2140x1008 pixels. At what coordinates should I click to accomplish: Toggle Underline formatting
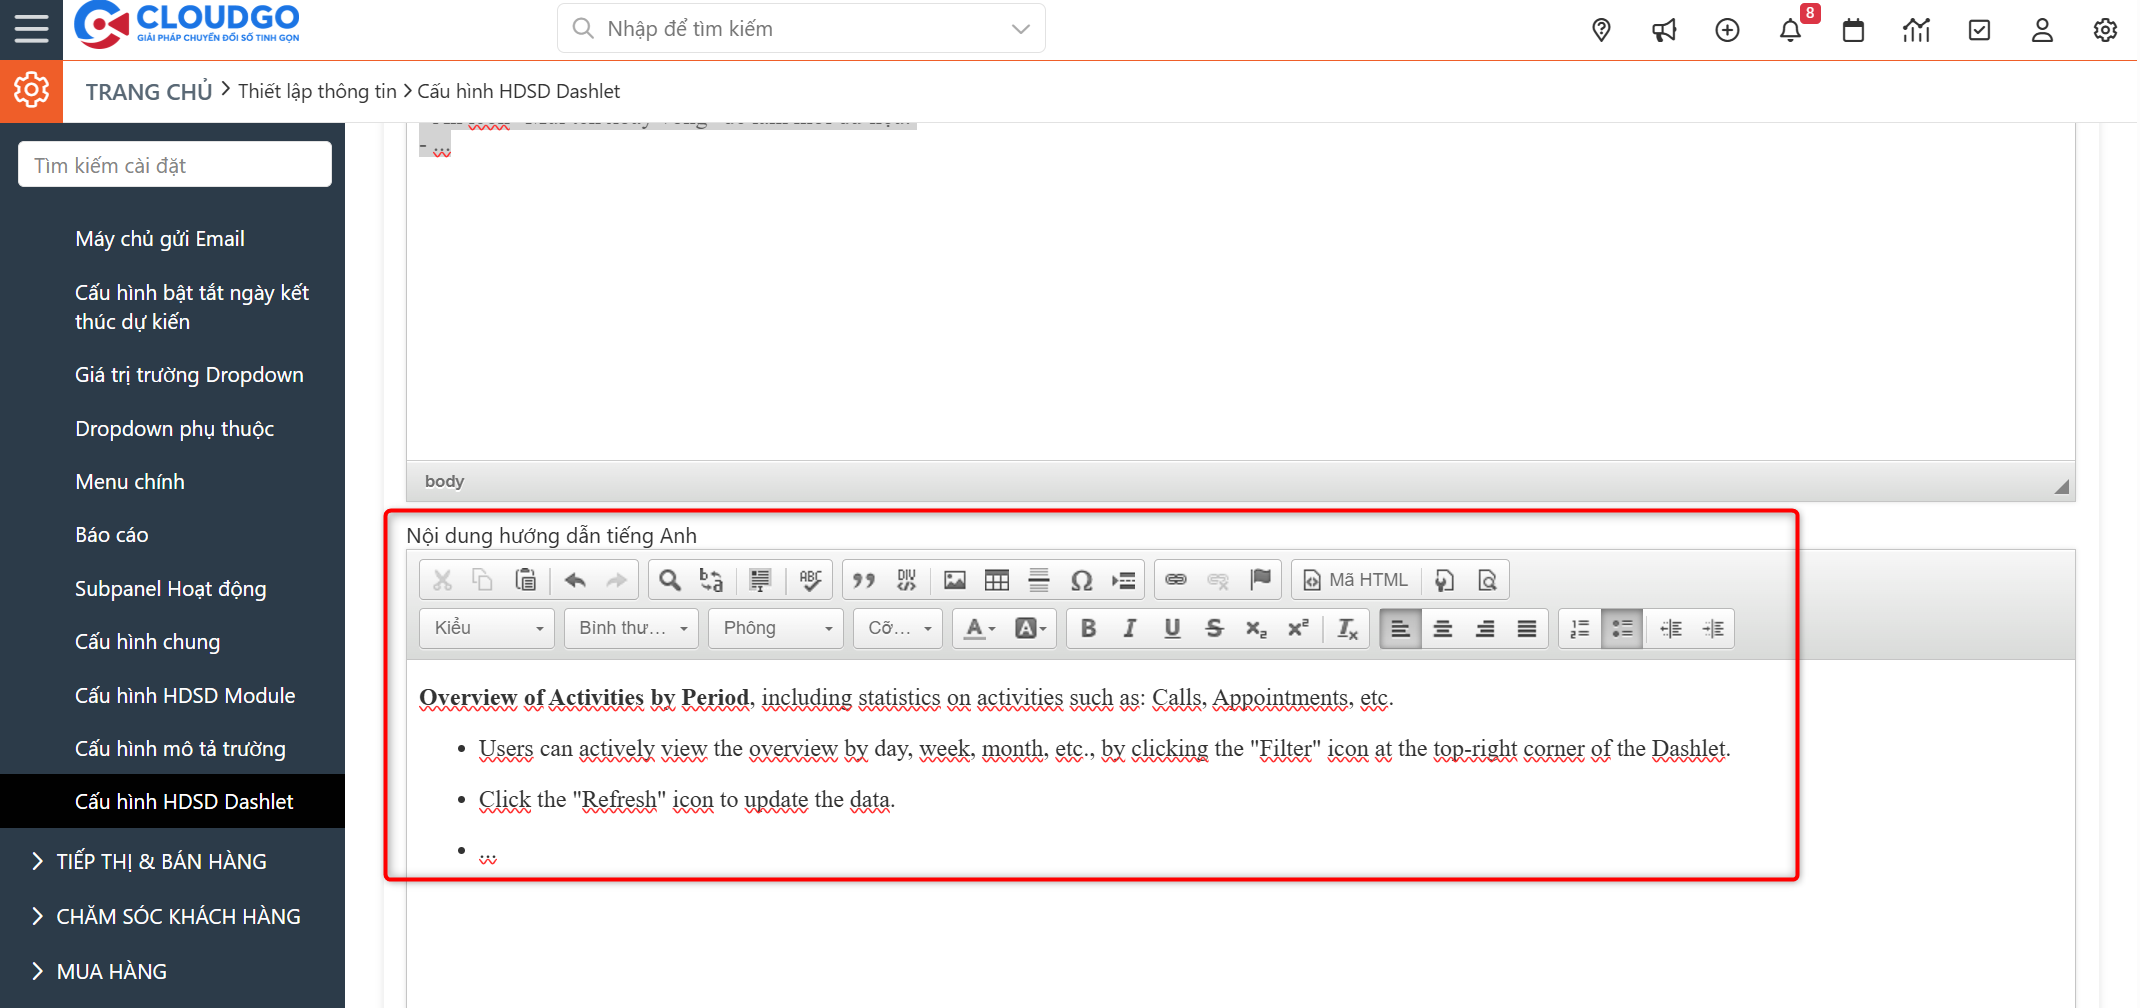(x=1172, y=628)
